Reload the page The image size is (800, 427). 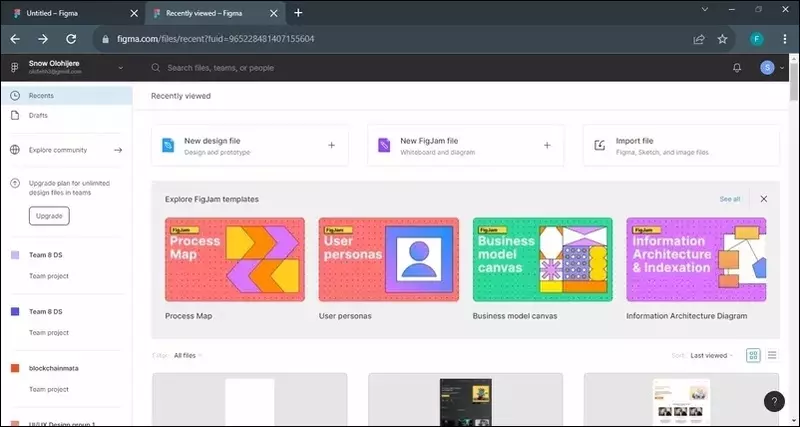coord(71,39)
